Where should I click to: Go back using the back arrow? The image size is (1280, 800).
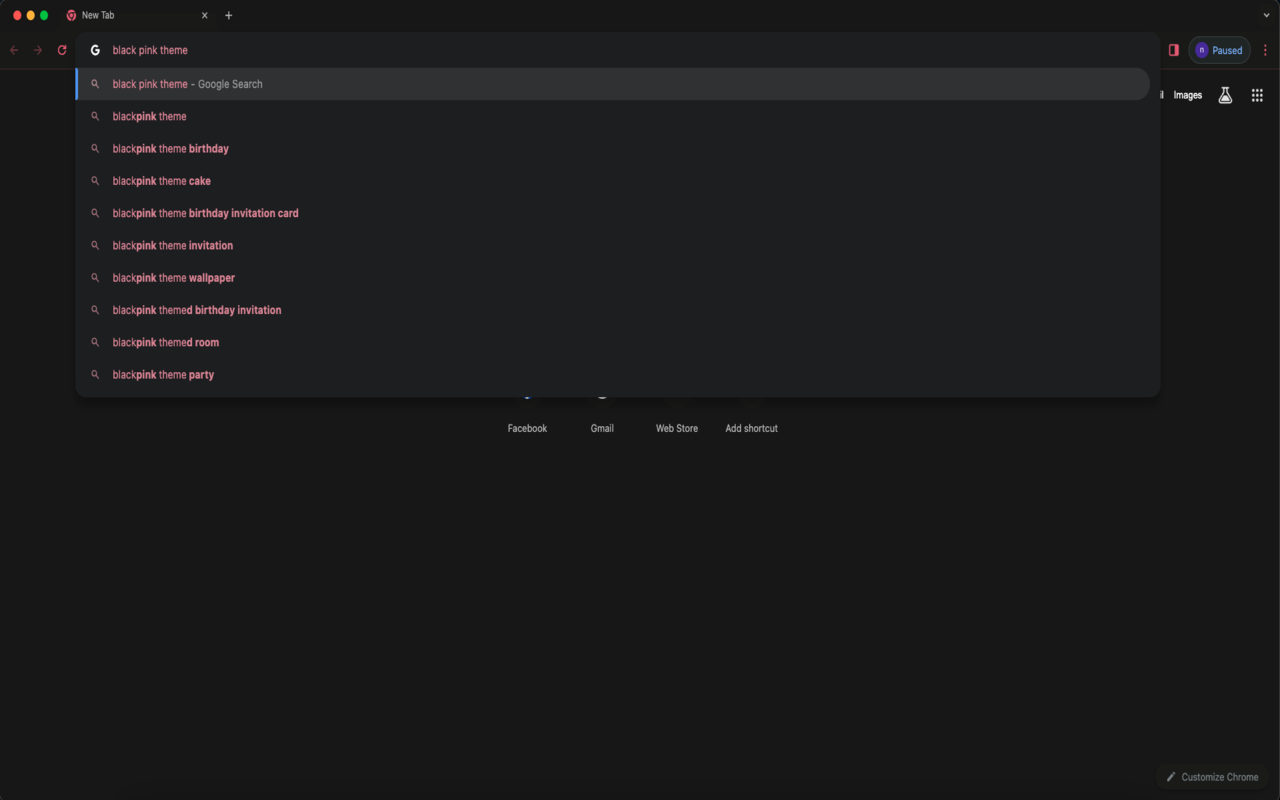(14, 50)
